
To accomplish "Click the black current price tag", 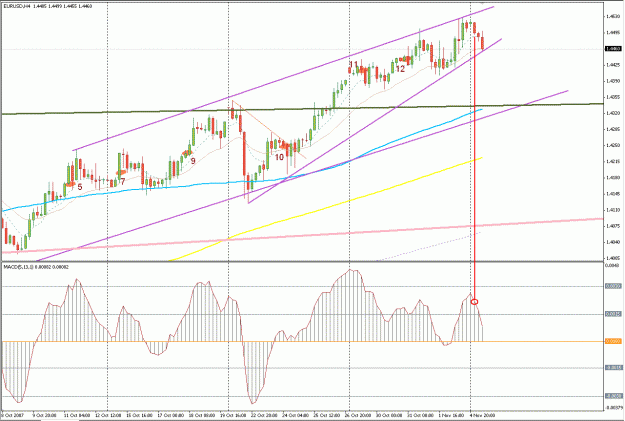I will tap(613, 49).
